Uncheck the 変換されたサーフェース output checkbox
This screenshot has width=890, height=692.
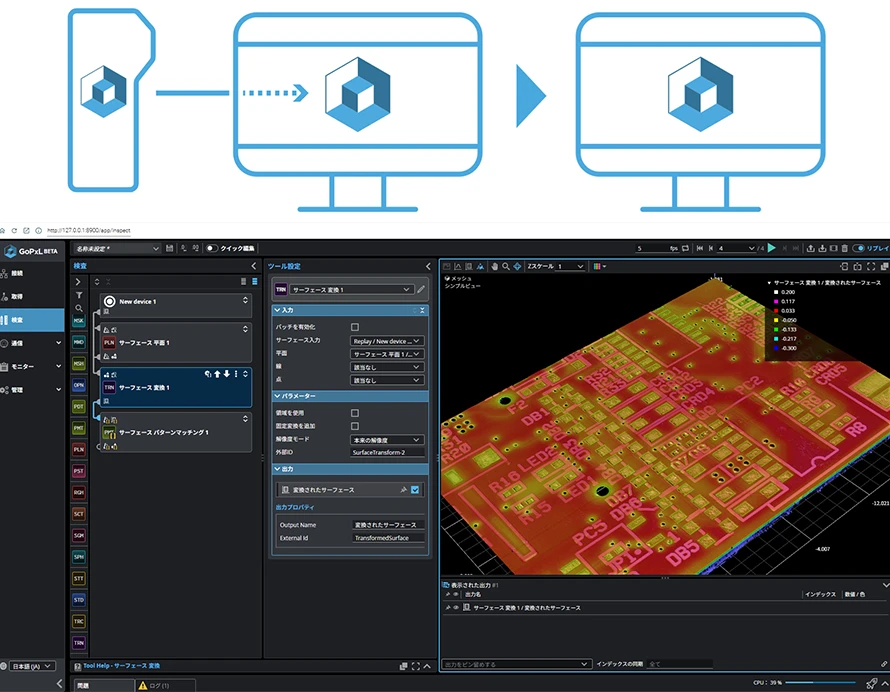[416, 490]
